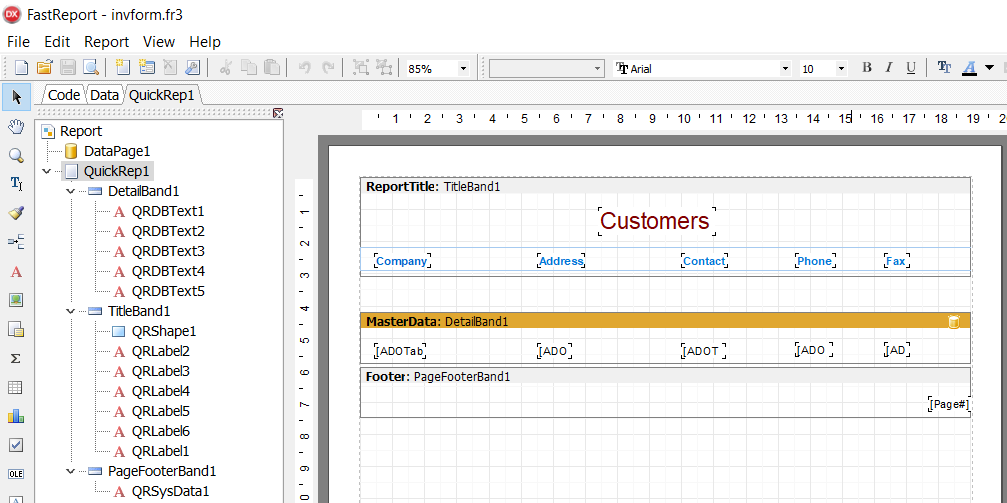Select the Picture object tool
The image size is (1007, 503).
pos(16,300)
